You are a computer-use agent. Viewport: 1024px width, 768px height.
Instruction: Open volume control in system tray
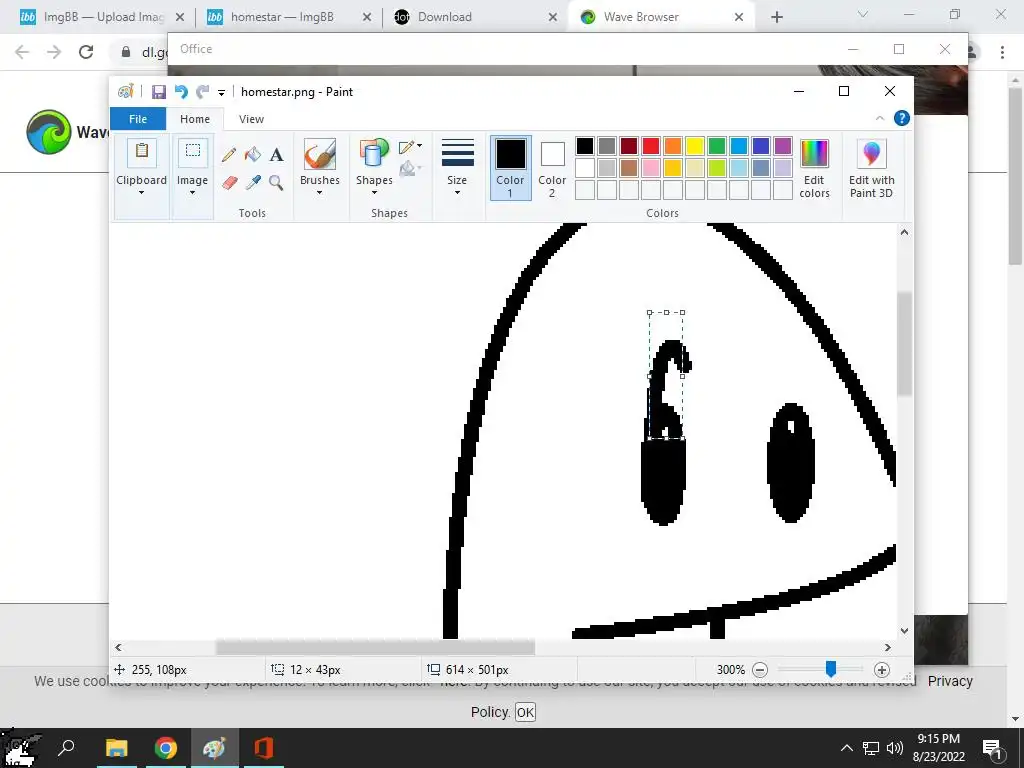894,748
